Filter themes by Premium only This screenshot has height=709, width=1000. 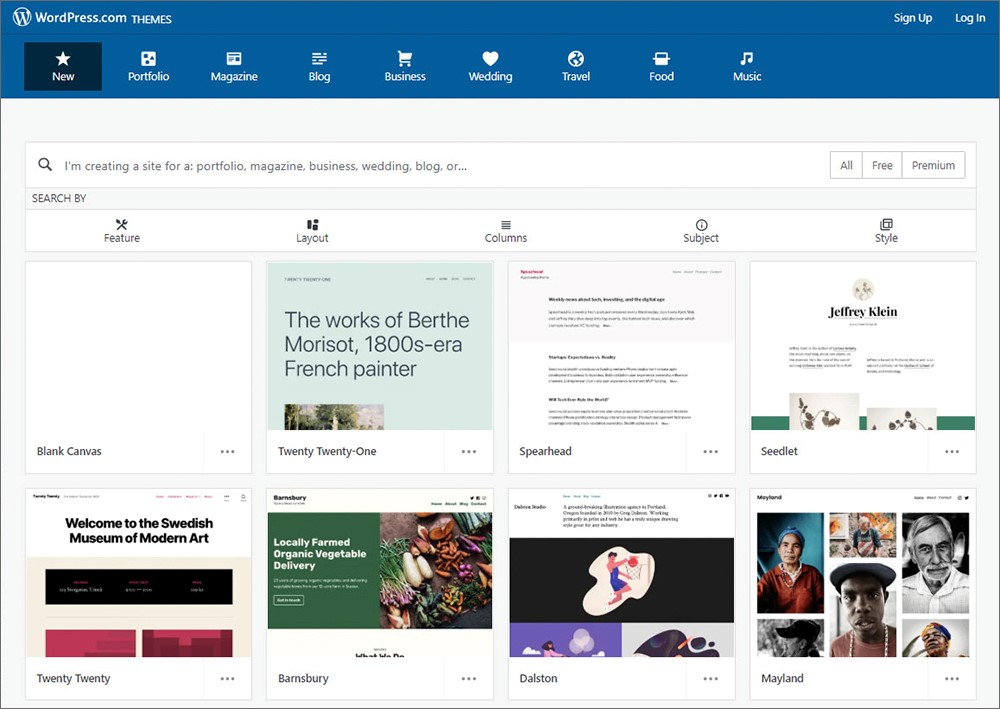tap(933, 166)
